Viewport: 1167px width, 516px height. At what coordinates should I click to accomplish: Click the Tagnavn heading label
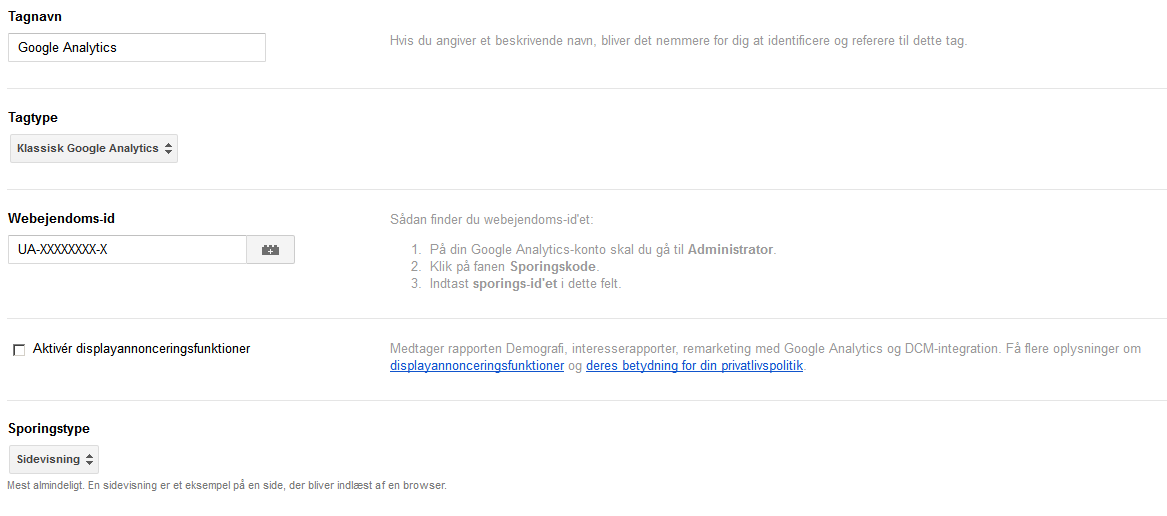[35, 17]
